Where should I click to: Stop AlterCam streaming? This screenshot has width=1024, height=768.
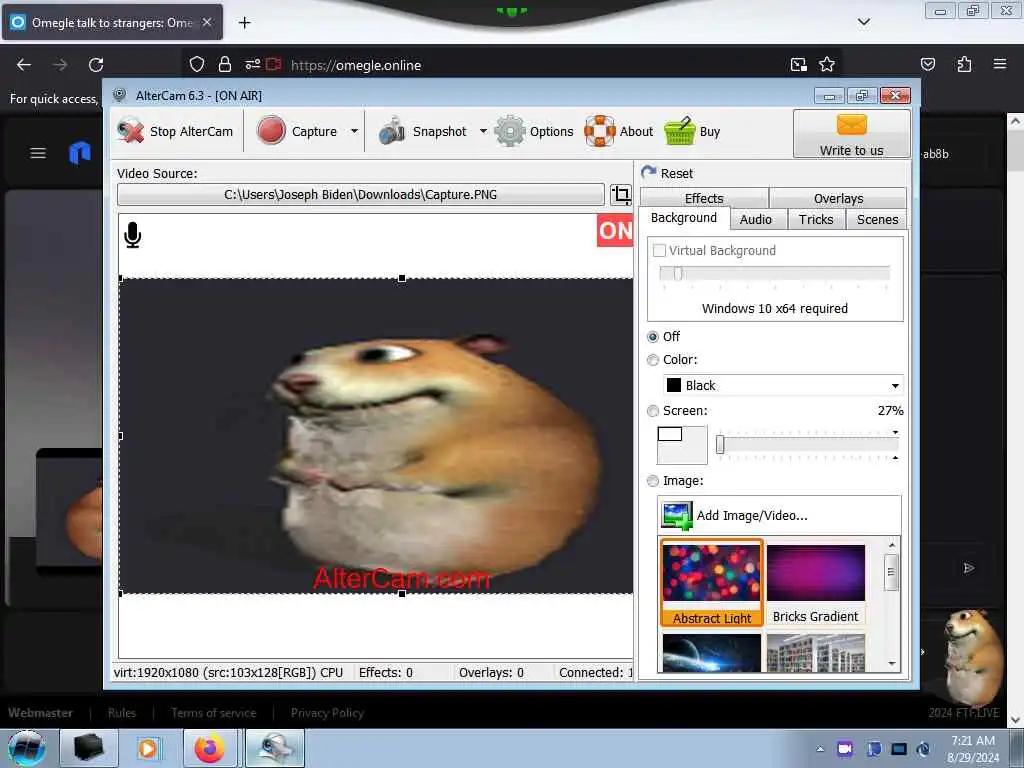pos(175,131)
